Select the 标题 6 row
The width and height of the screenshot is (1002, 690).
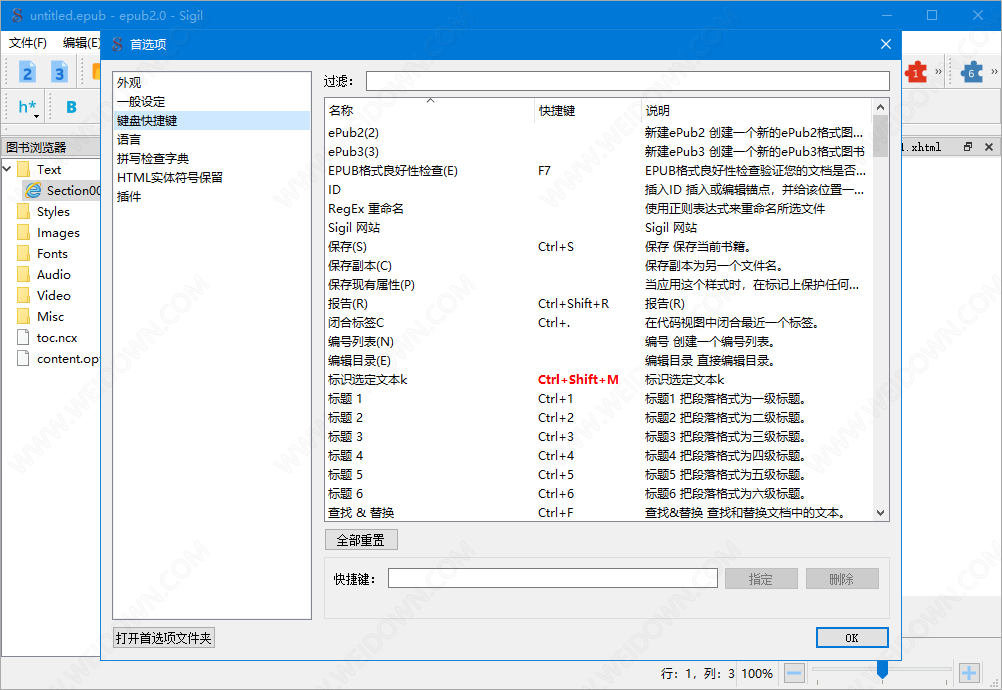click(598, 494)
